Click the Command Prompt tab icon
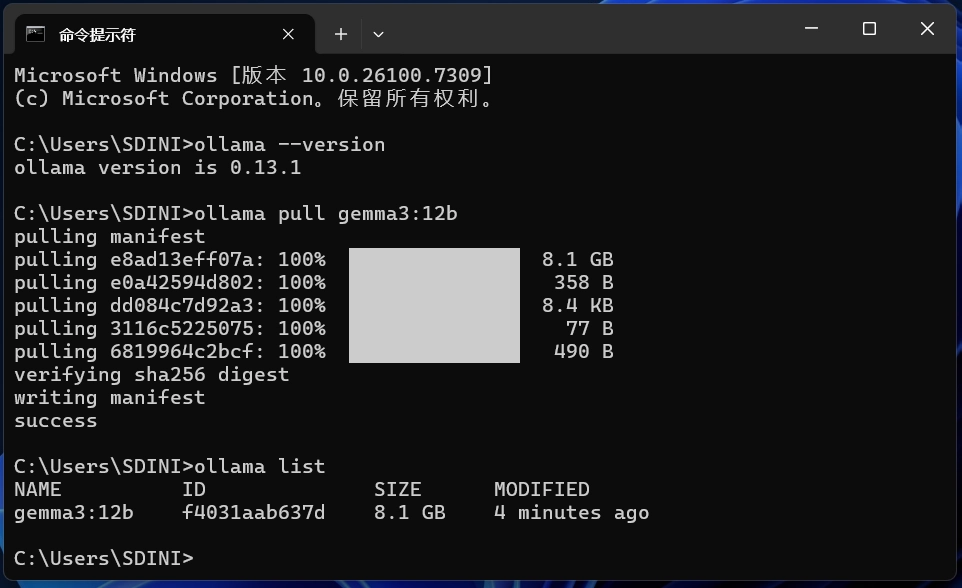Viewport: 962px width, 588px height. [36, 34]
